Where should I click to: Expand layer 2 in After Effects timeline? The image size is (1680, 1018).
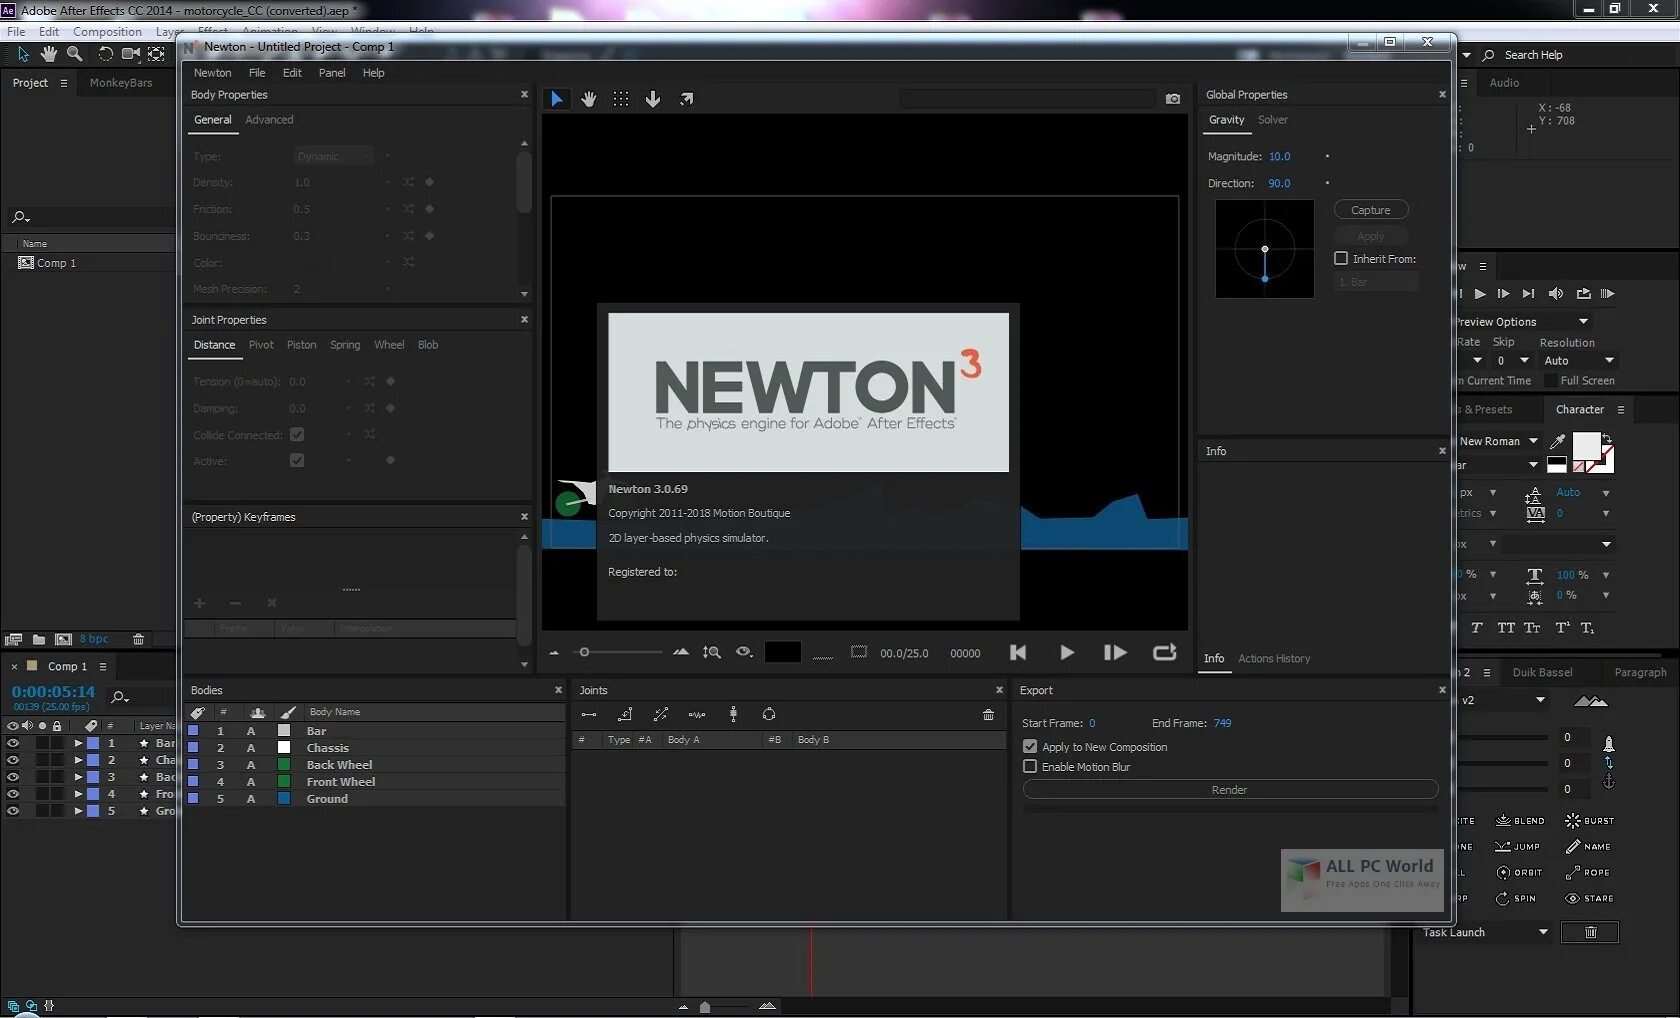pyautogui.click(x=78, y=760)
